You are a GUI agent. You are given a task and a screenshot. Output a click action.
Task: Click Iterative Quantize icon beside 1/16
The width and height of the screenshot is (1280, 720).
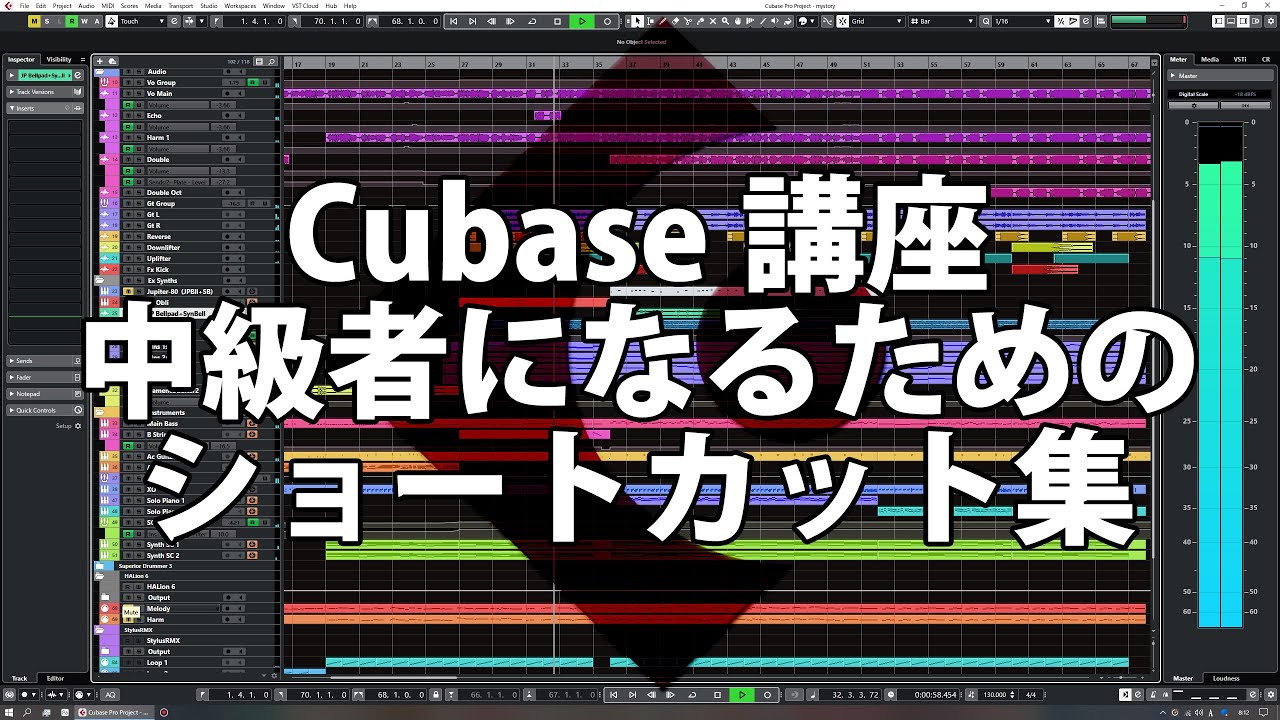pos(1061,21)
